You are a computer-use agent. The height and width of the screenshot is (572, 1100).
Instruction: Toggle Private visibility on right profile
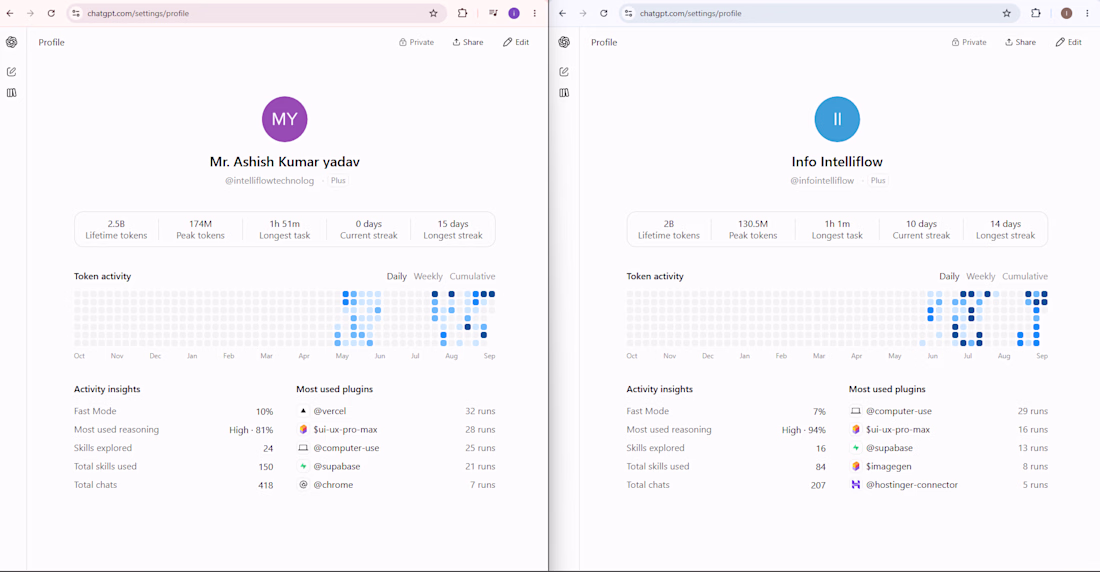(969, 42)
